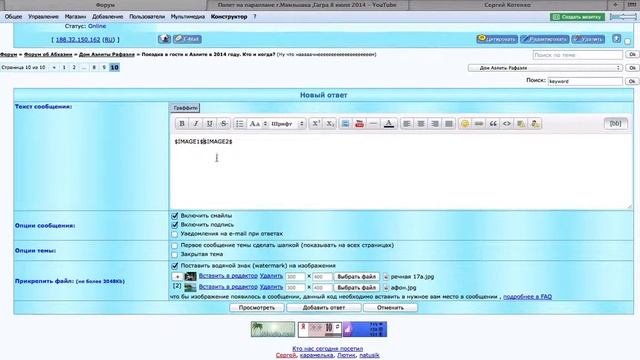Open the 'Мультимедиа' menu

tap(188, 17)
